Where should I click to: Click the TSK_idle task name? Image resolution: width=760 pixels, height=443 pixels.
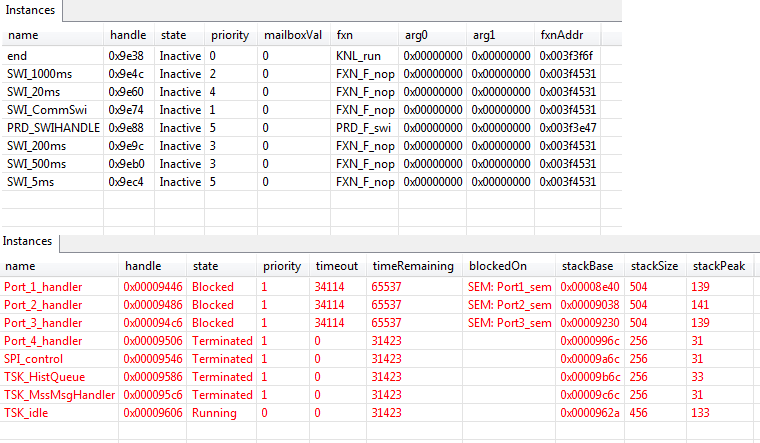[x=27, y=413]
